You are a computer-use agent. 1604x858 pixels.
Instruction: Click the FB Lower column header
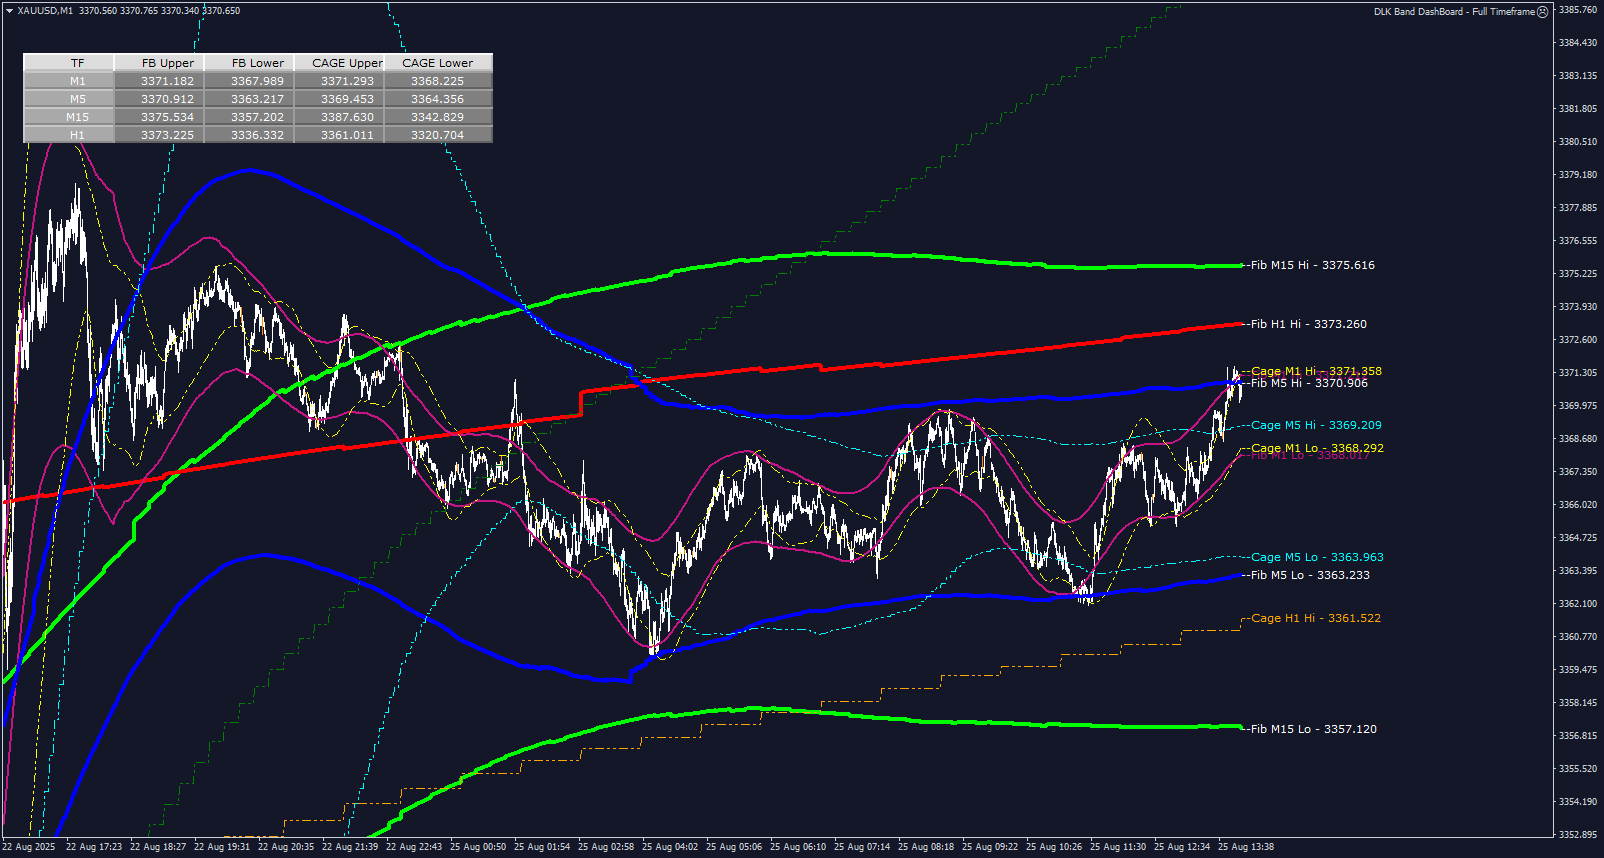(257, 63)
